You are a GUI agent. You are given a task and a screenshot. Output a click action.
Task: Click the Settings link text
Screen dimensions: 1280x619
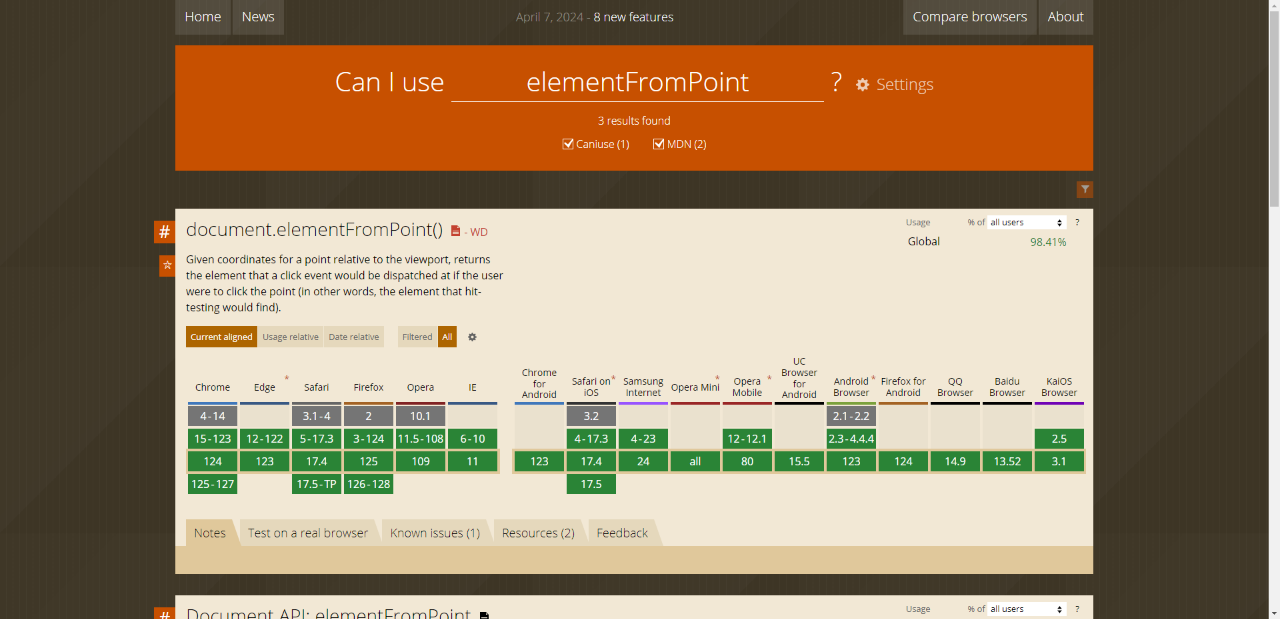pos(904,85)
